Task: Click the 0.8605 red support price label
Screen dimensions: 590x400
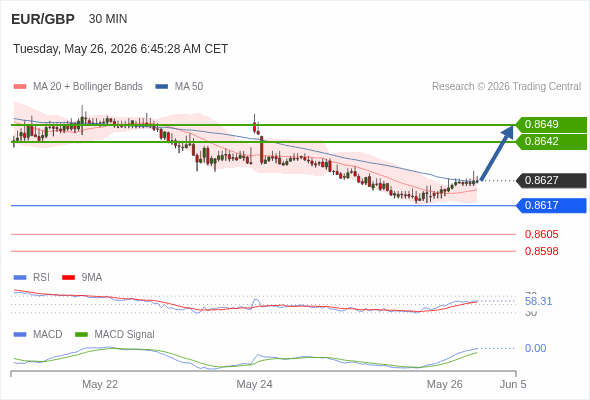Action: [x=541, y=234]
